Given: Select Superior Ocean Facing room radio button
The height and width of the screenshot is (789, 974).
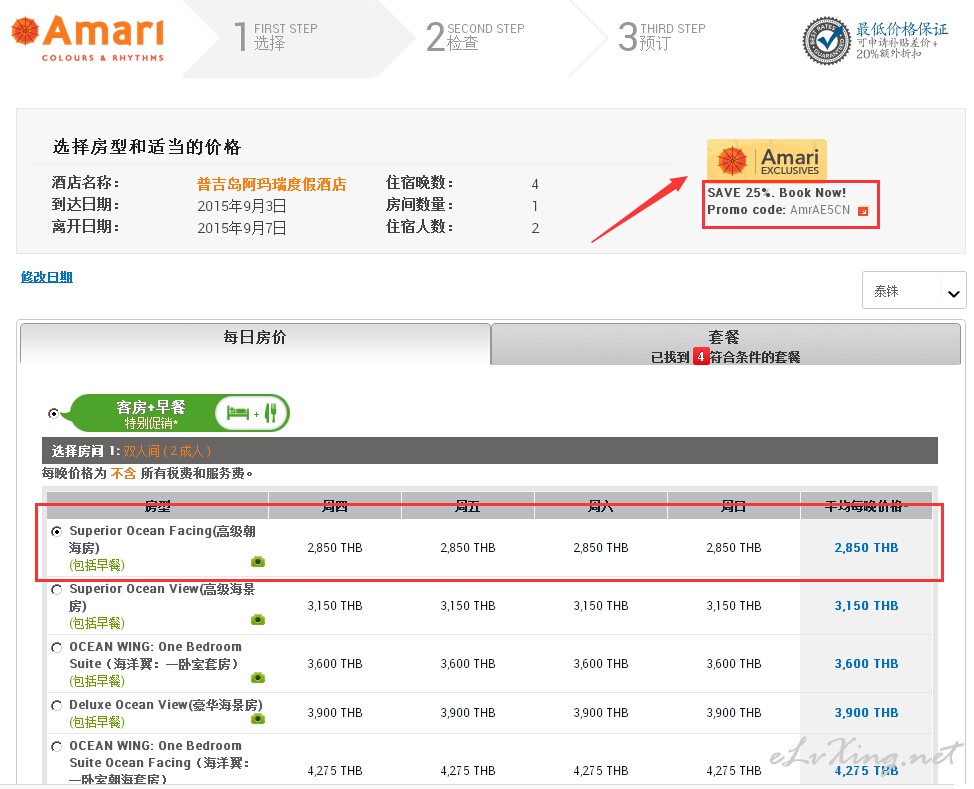Looking at the screenshot, I should 57,531.
